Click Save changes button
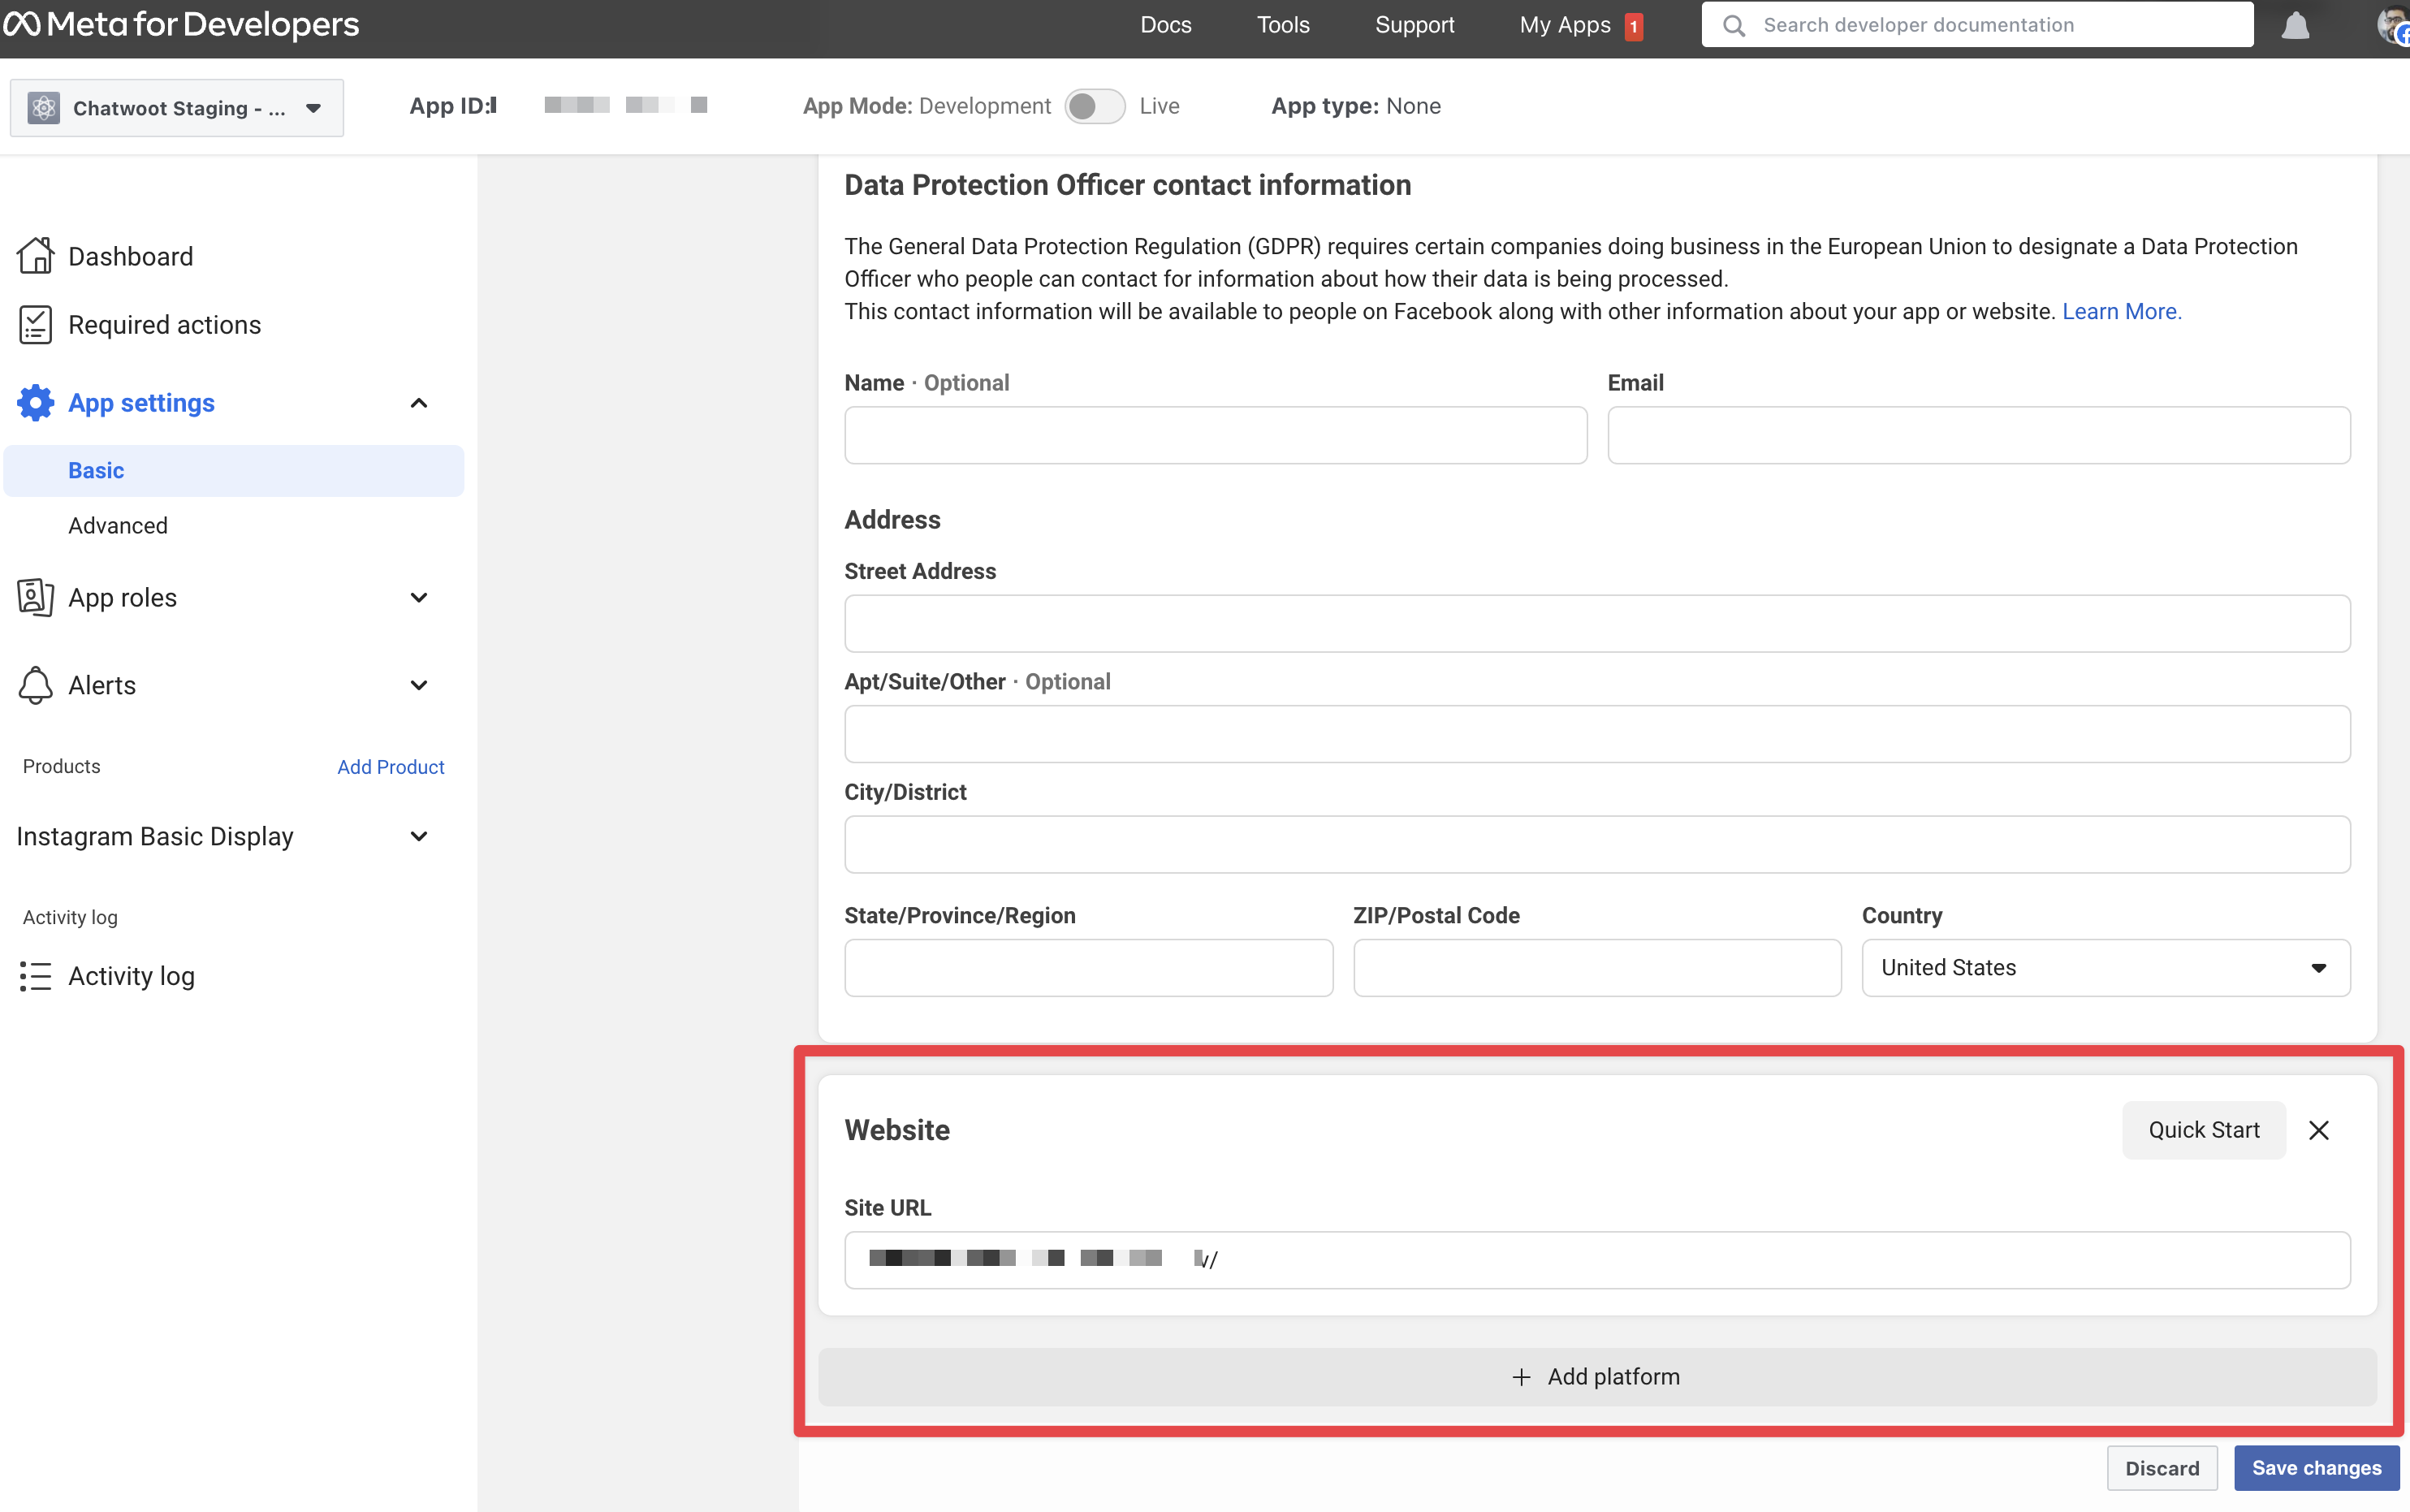Image resolution: width=2410 pixels, height=1512 pixels. coord(2315,1467)
